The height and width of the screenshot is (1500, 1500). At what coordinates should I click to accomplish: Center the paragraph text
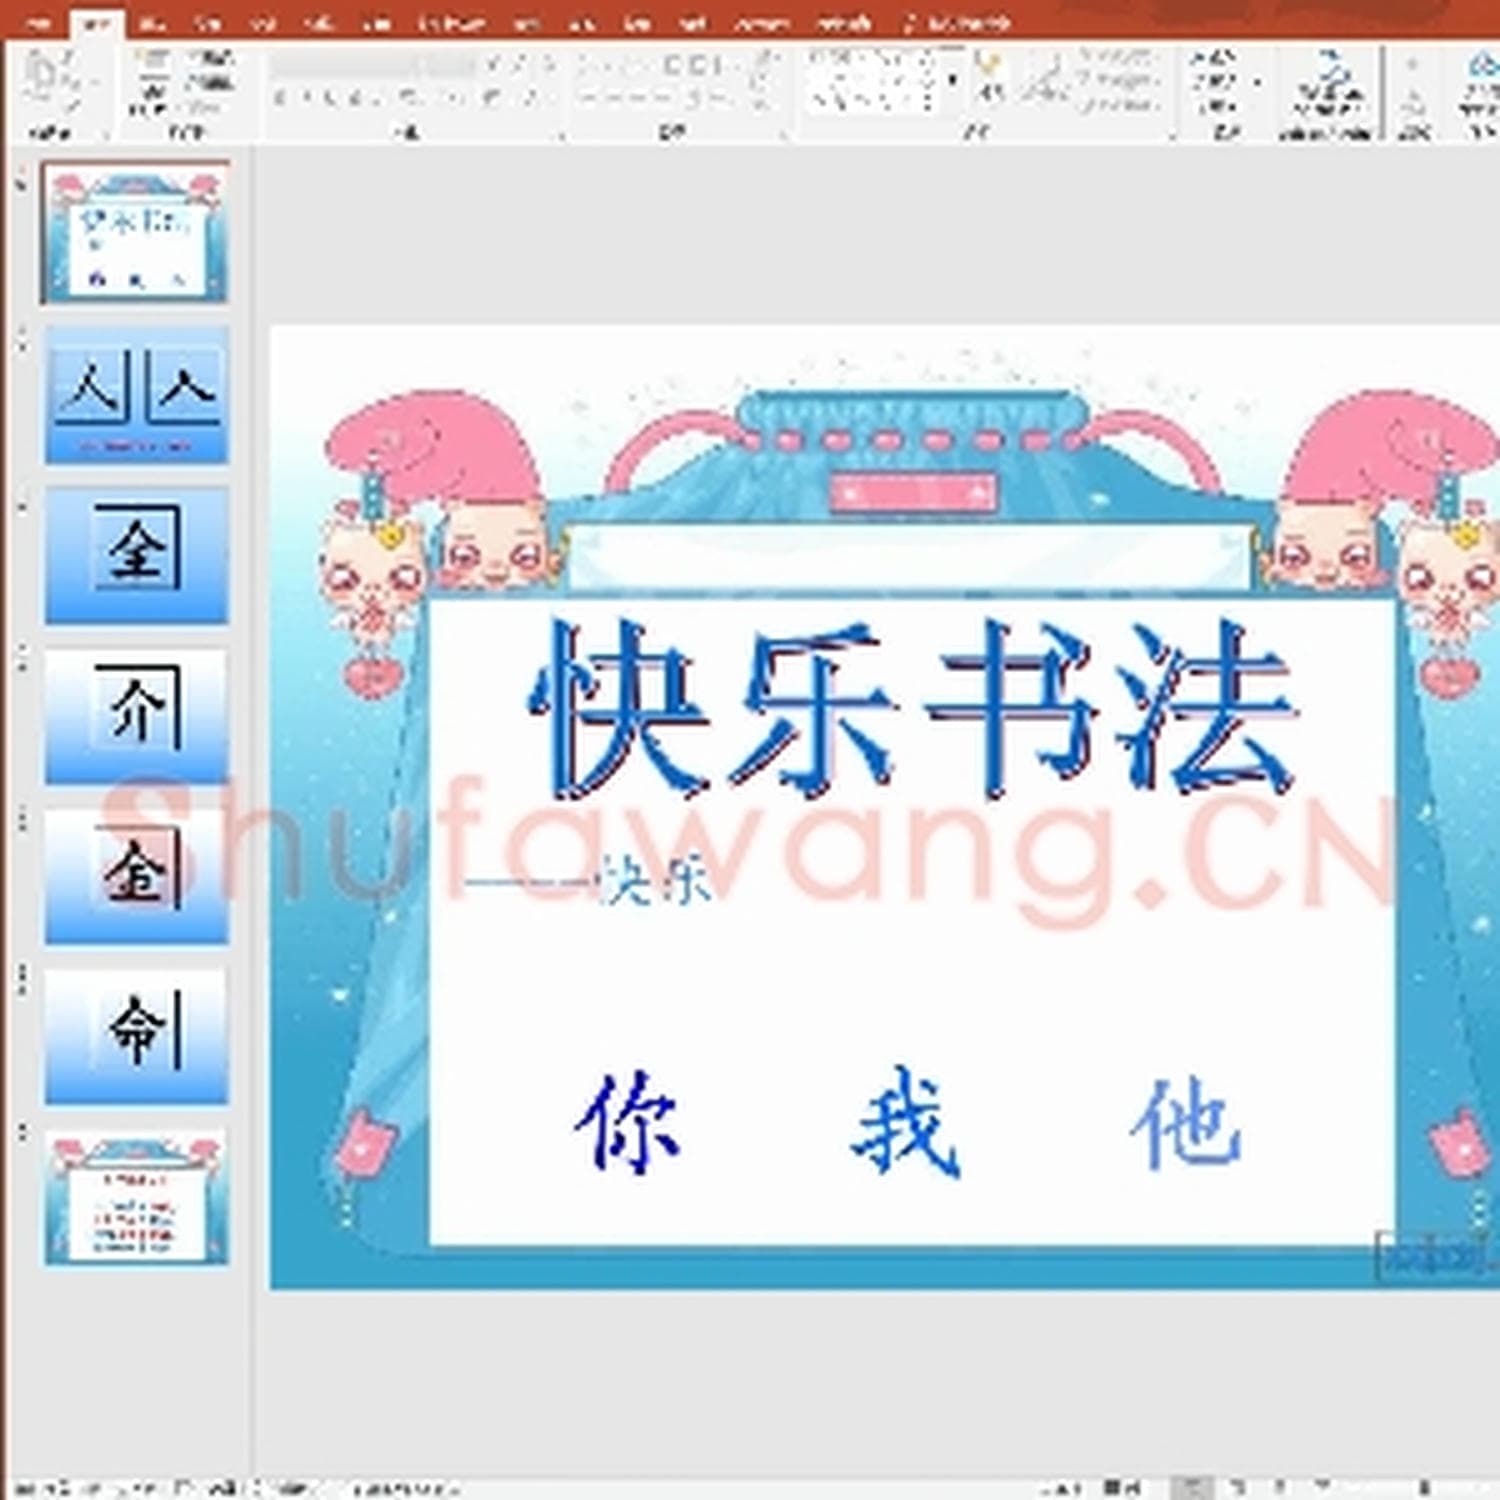click(x=615, y=98)
